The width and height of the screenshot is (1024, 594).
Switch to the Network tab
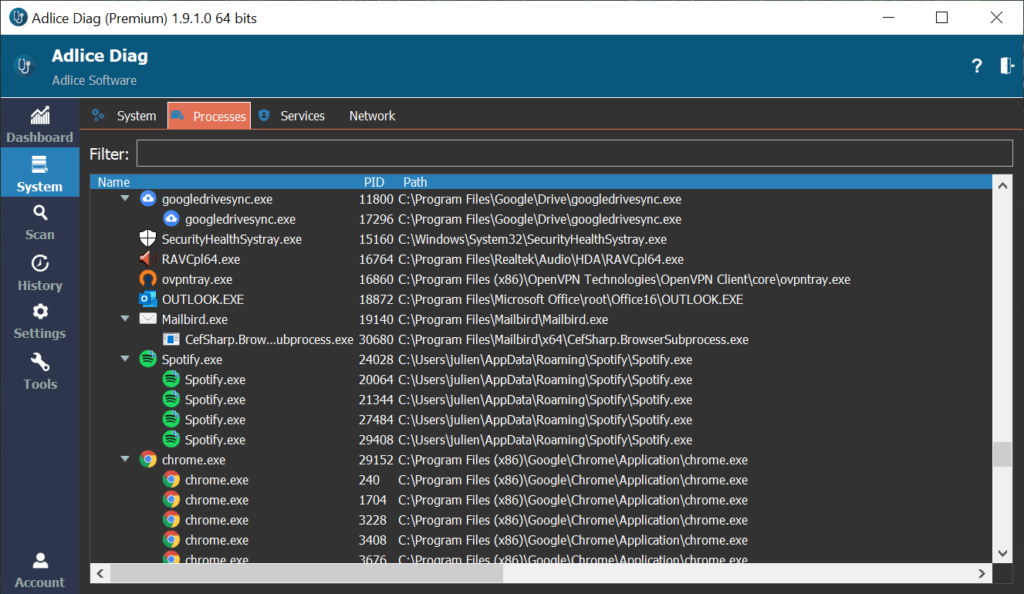[372, 116]
